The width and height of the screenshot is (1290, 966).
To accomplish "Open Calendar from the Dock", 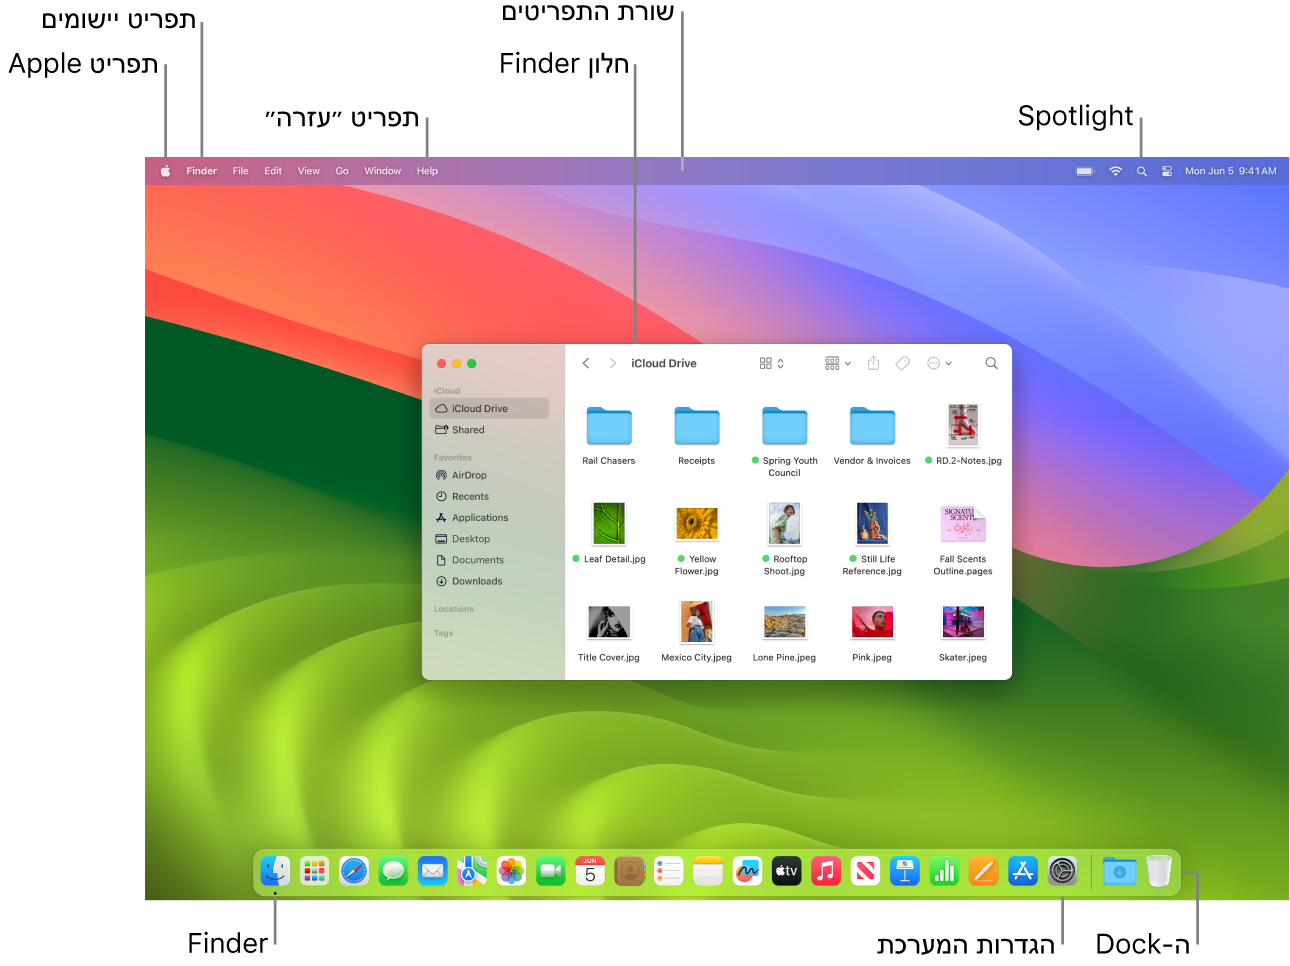I will (x=590, y=871).
